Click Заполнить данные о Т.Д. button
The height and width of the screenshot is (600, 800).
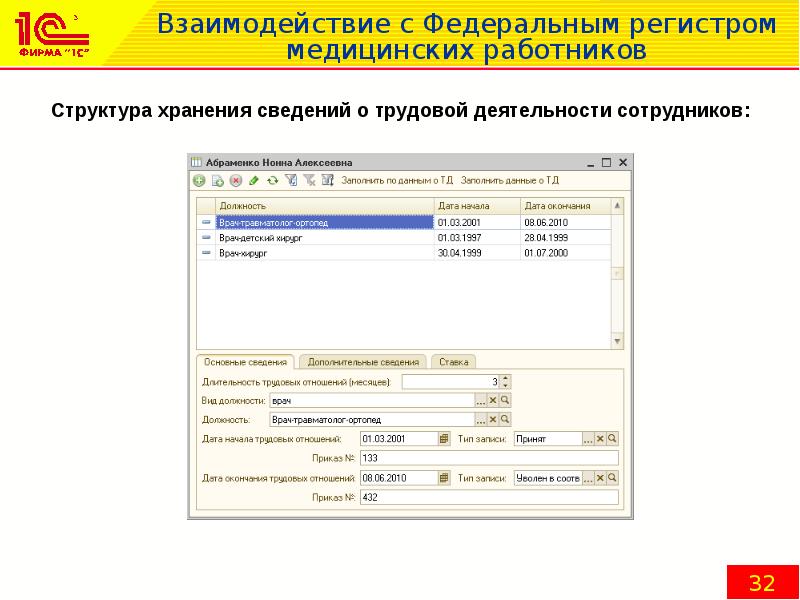[x=510, y=181]
